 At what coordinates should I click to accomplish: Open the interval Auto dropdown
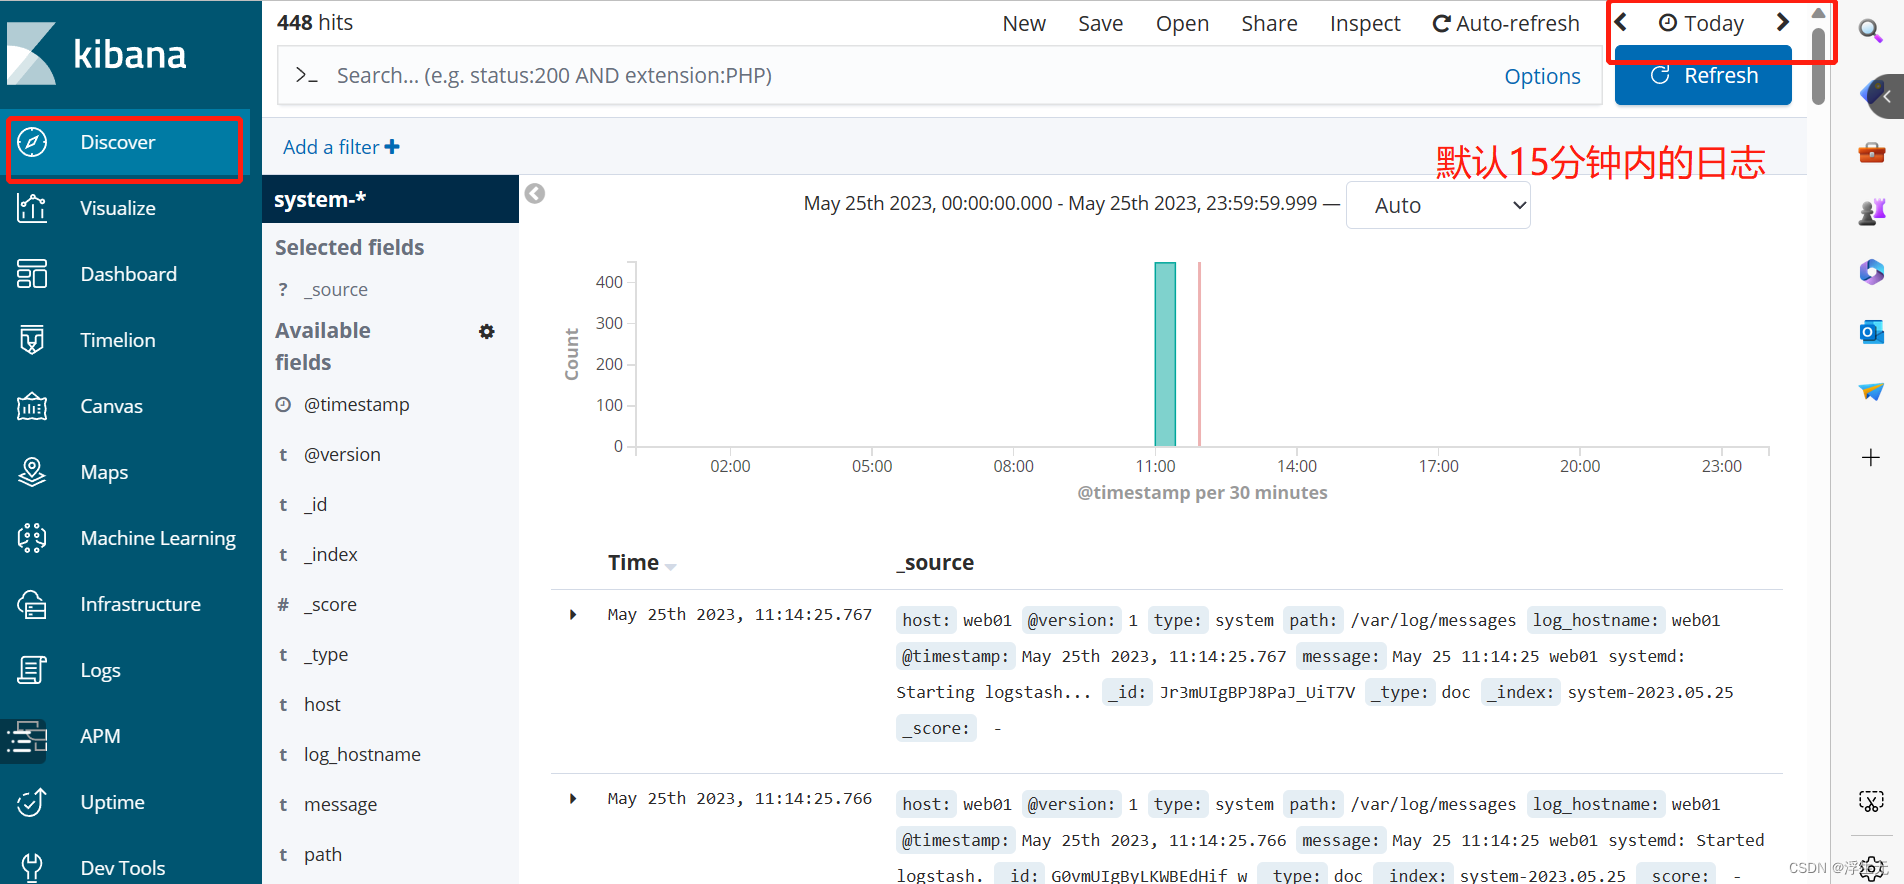tap(1438, 205)
